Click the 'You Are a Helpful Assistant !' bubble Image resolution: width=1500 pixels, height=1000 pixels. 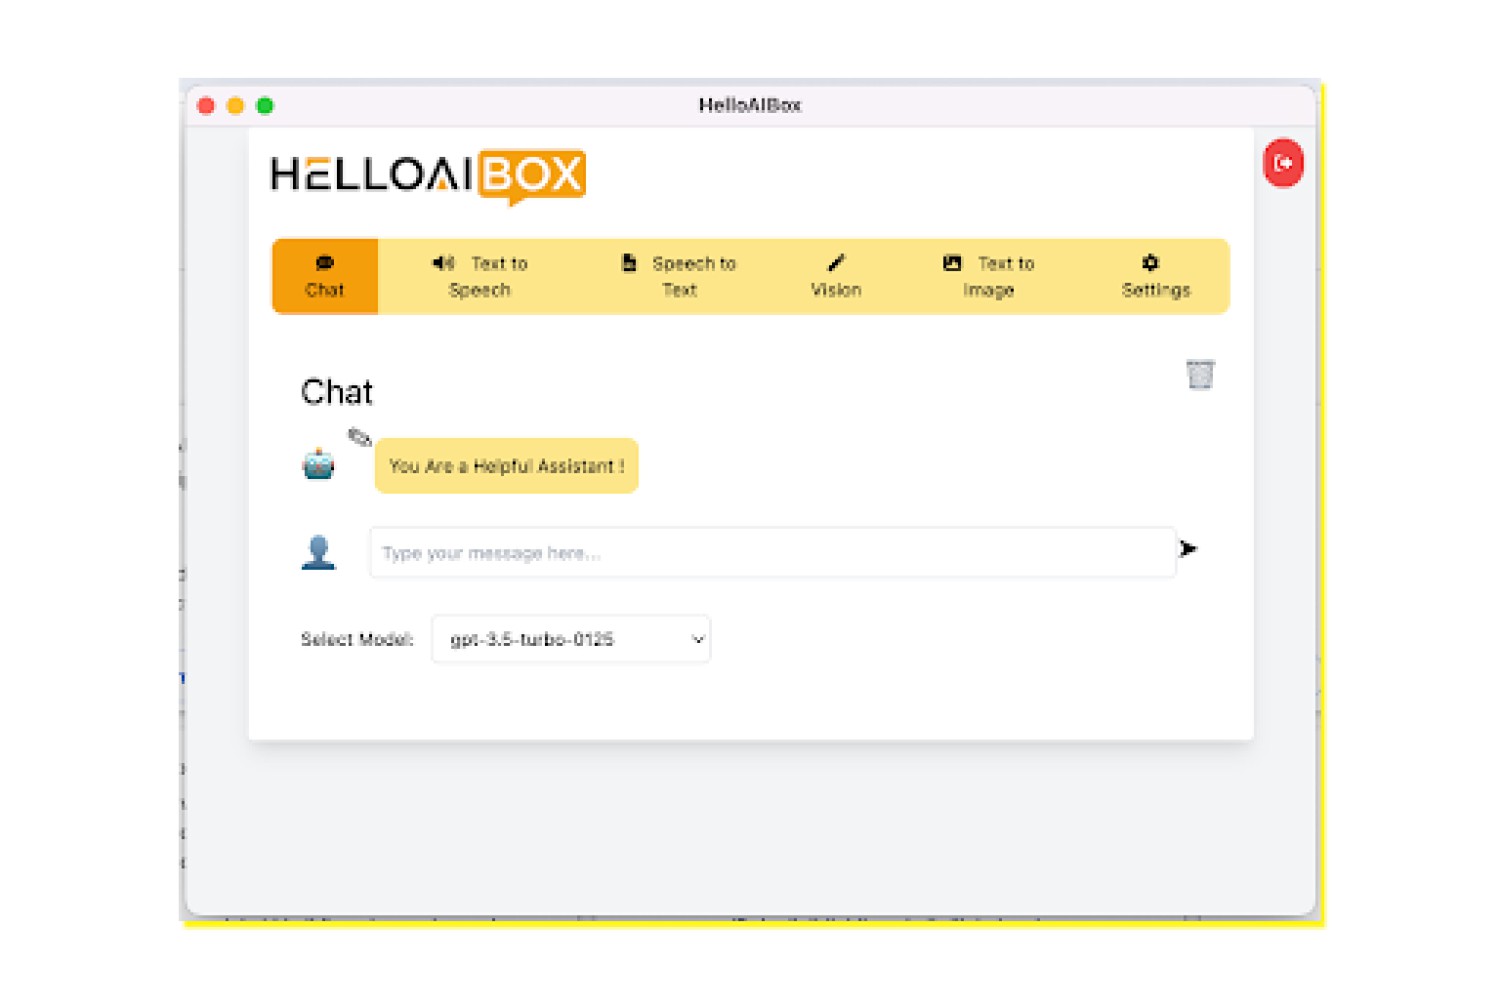[506, 466]
